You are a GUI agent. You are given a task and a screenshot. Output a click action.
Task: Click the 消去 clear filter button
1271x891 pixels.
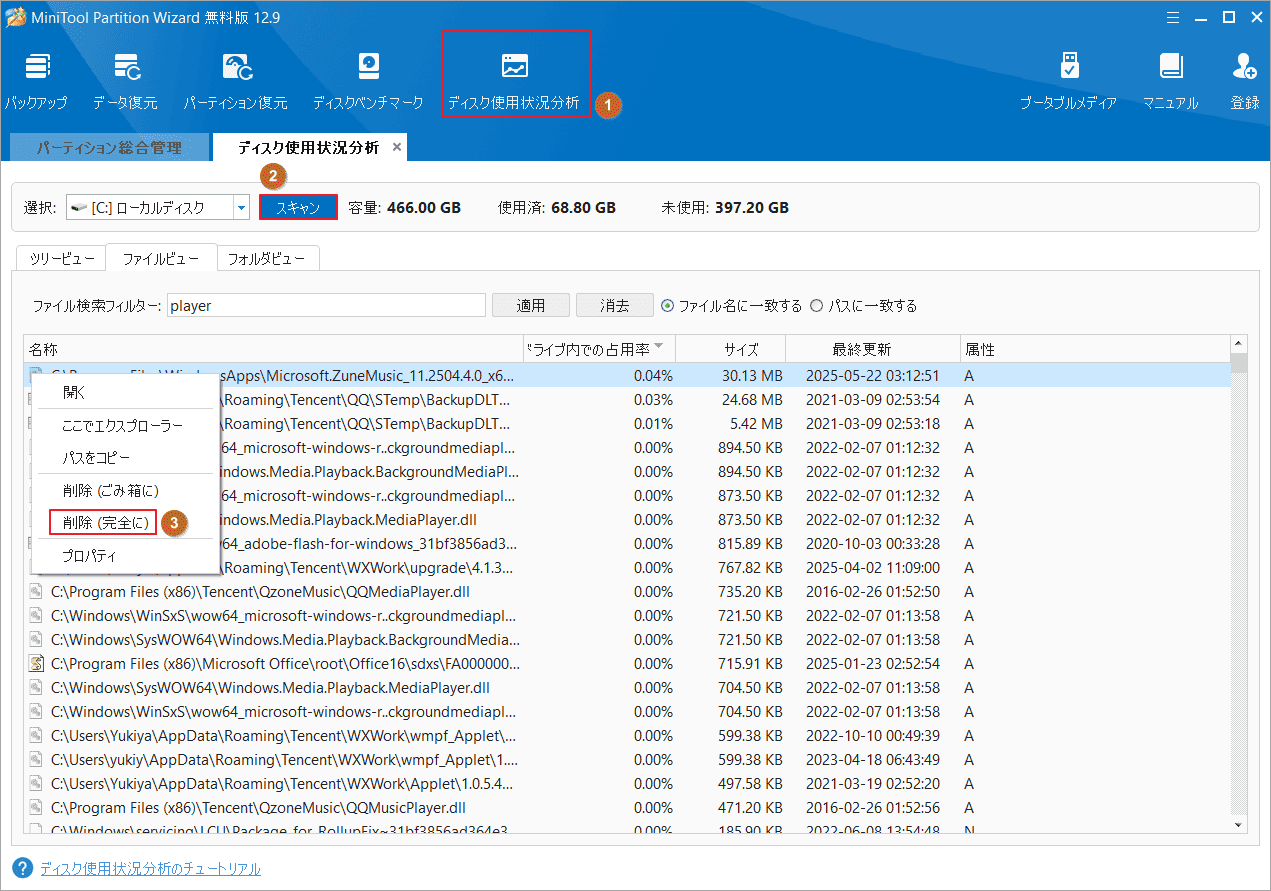click(615, 305)
